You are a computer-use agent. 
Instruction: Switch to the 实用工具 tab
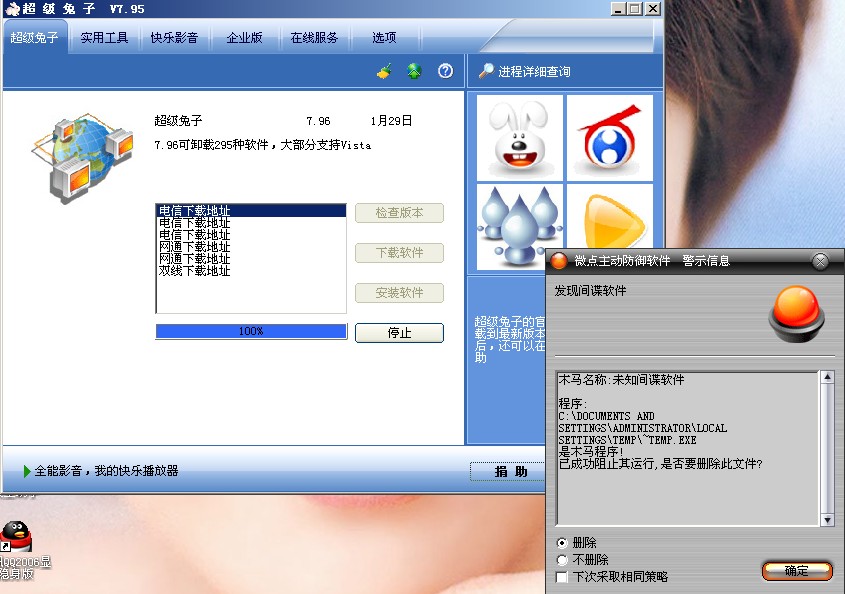click(x=104, y=37)
